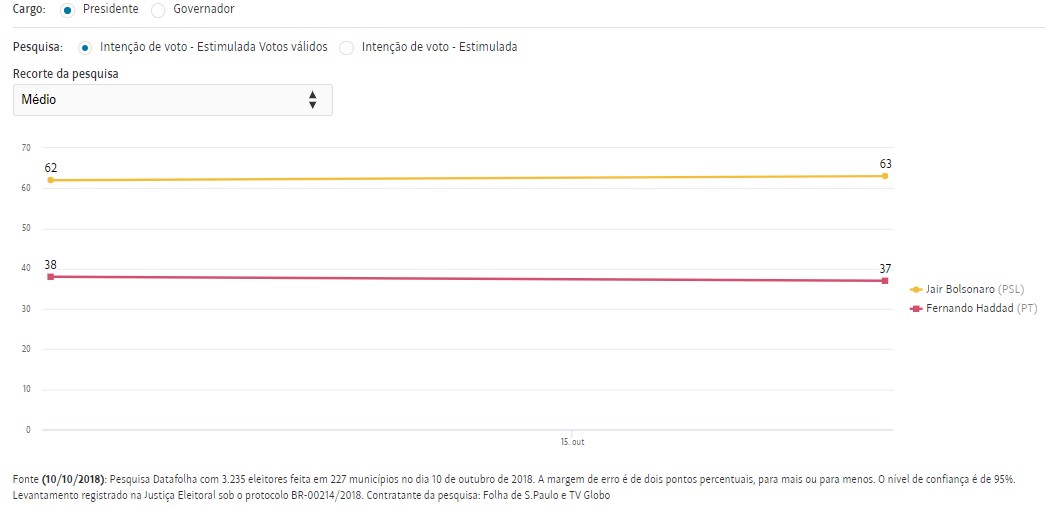Select the Presidente radio button
The height and width of the screenshot is (507, 1045).
[67, 9]
